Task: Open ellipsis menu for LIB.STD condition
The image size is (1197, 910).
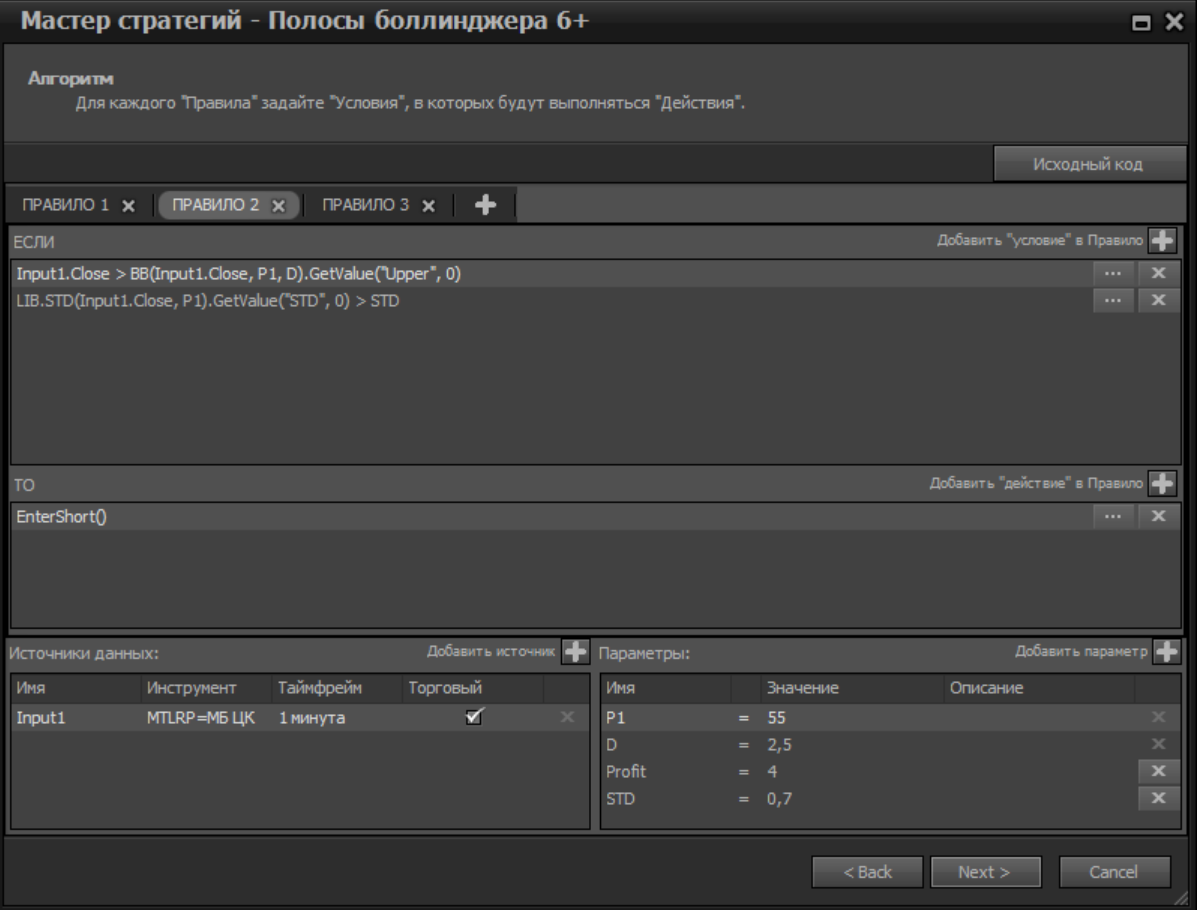Action: coord(1112,299)
